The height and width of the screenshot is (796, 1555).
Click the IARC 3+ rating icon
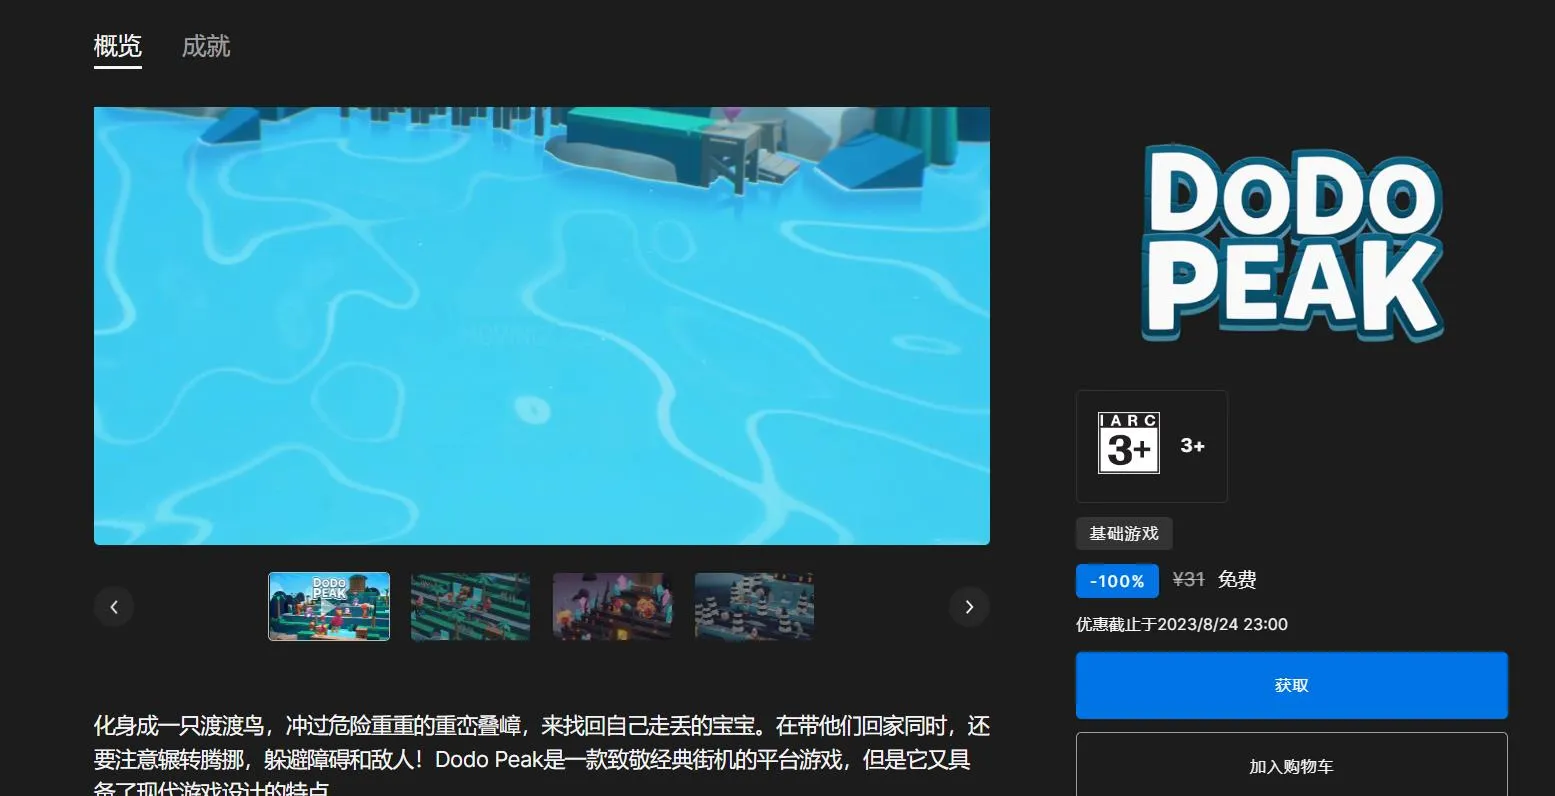[x=1129, y=443]
